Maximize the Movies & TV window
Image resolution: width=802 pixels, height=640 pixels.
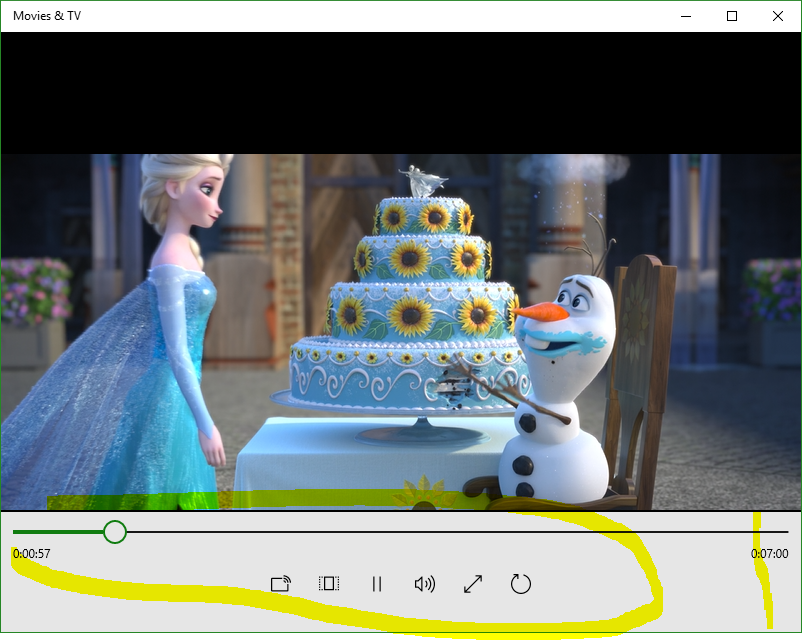point(732,16)
